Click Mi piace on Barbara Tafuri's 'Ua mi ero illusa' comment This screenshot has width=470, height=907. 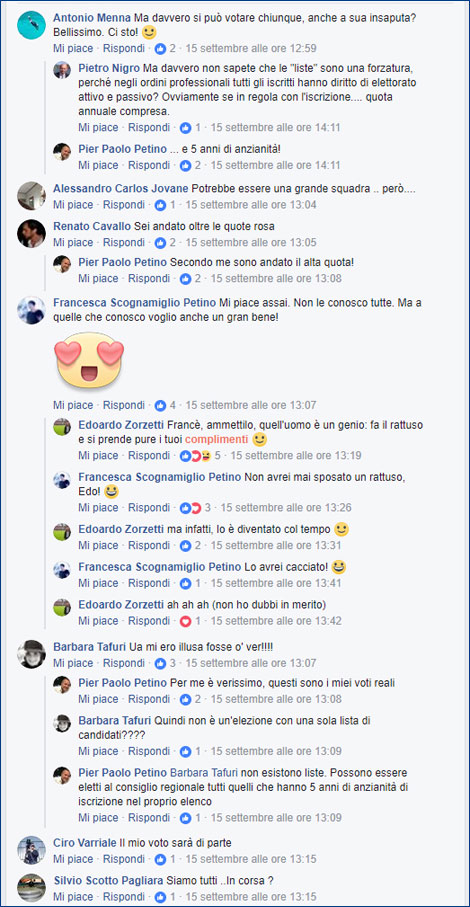(73, 663)
